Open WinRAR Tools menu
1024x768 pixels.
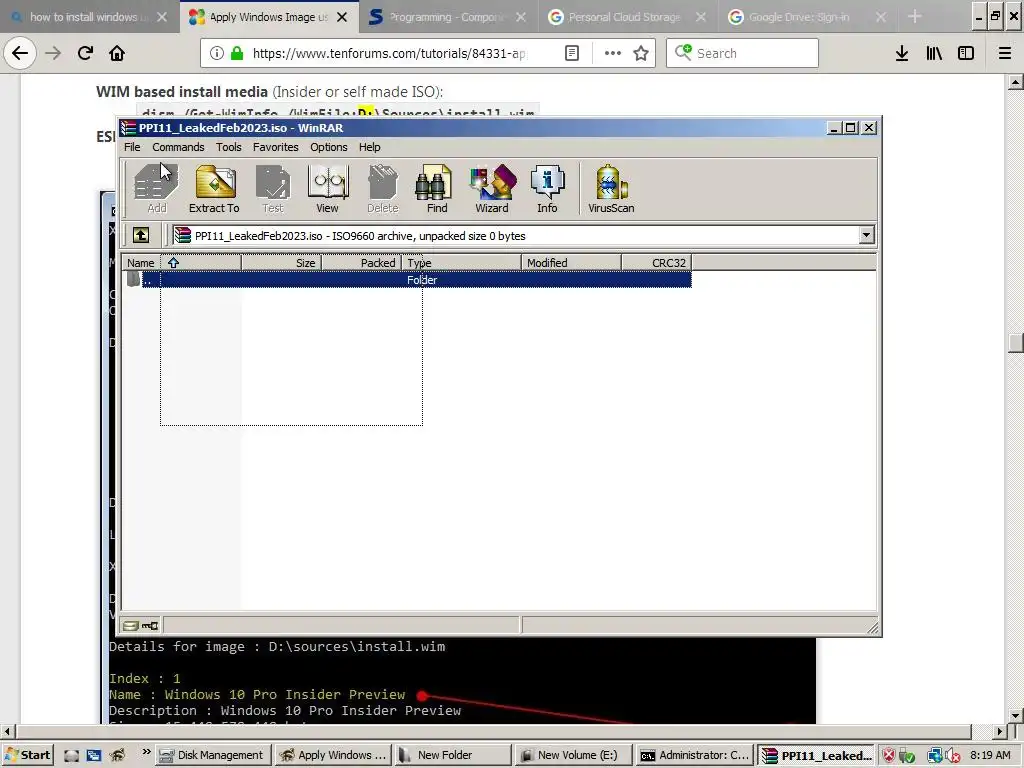point(229,147)
